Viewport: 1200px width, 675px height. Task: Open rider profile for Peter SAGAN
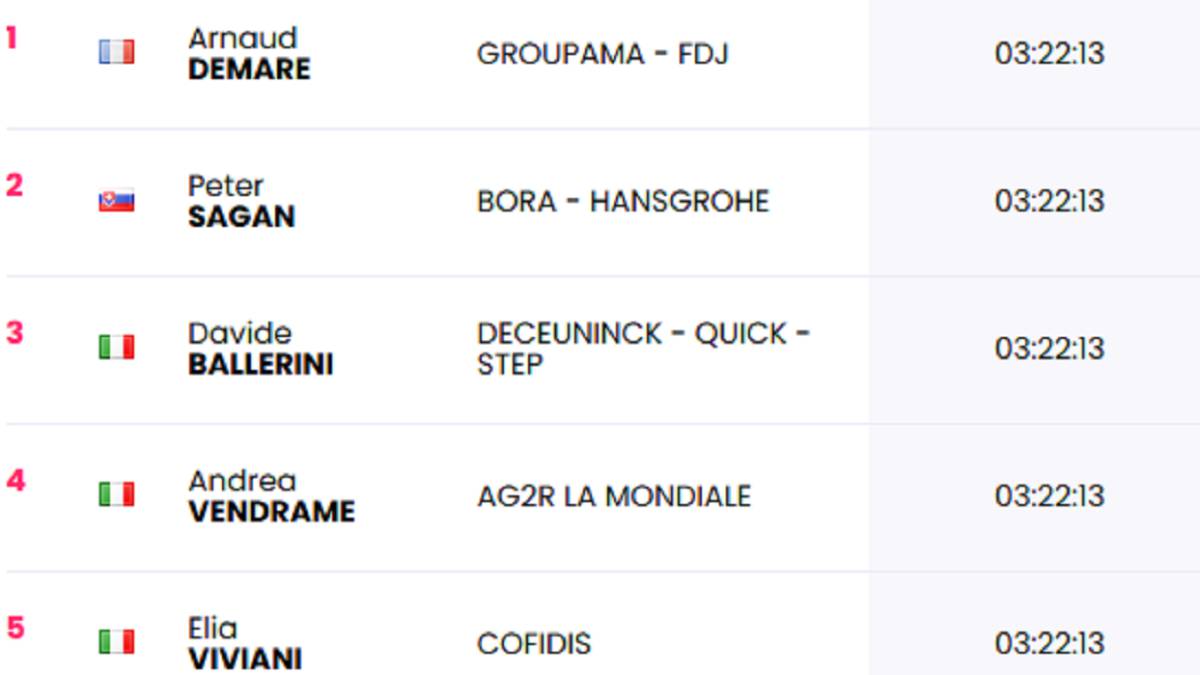(x=241, y=201)
